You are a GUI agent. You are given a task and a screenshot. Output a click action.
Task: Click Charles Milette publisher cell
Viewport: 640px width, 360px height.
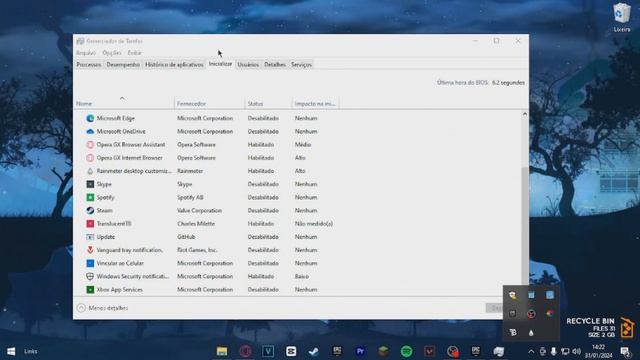click(196, 224)
